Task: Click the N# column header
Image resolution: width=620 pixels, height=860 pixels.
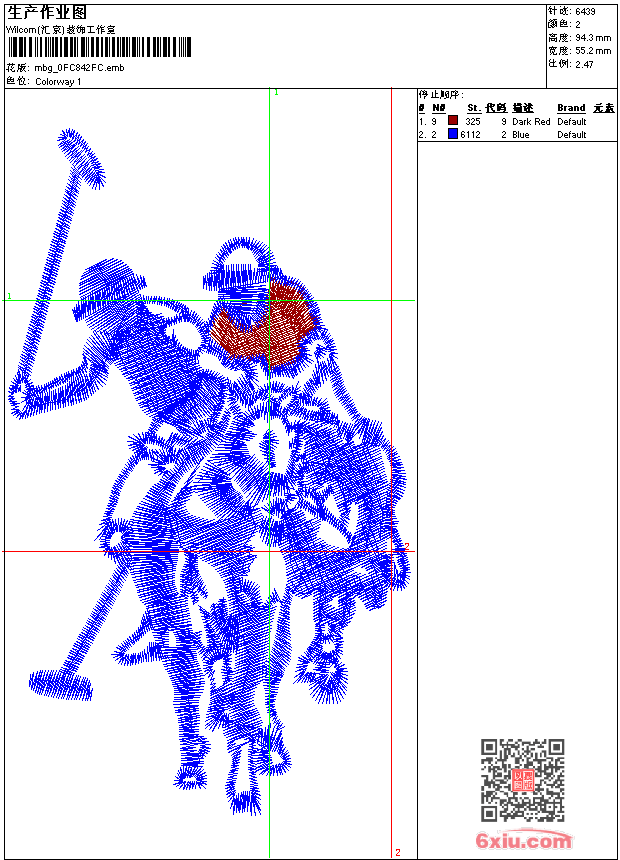Action: [438, 108]
